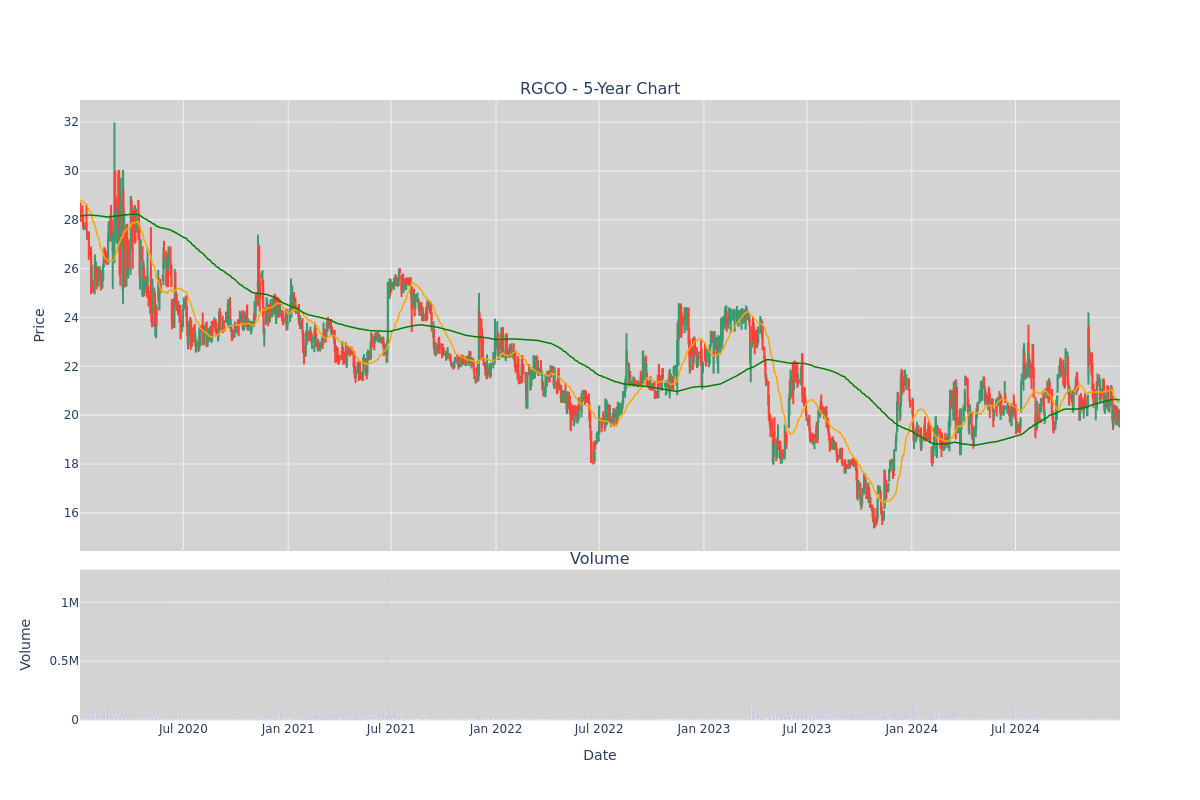This screenshot has height=800, width=1200.
Task: Click the chart title 'RGCO - 5-Year Chart'
Action: pos(600,89)
